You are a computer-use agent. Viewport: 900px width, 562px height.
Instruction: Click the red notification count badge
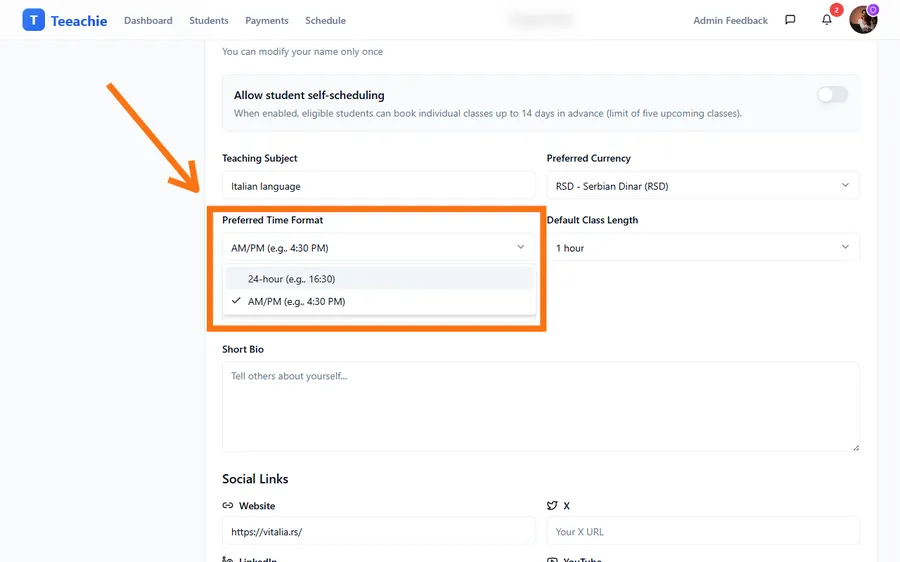[837, 10]
